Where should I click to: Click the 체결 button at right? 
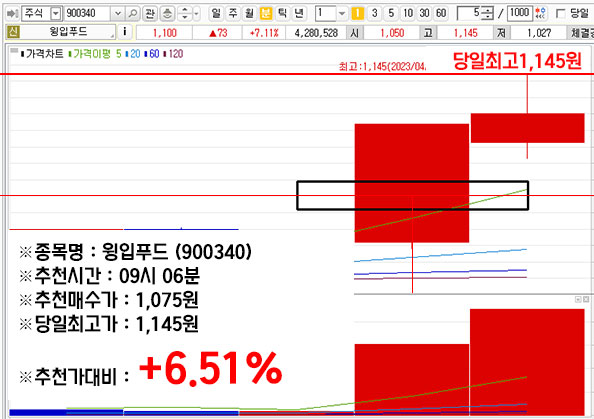coord(582,33)
